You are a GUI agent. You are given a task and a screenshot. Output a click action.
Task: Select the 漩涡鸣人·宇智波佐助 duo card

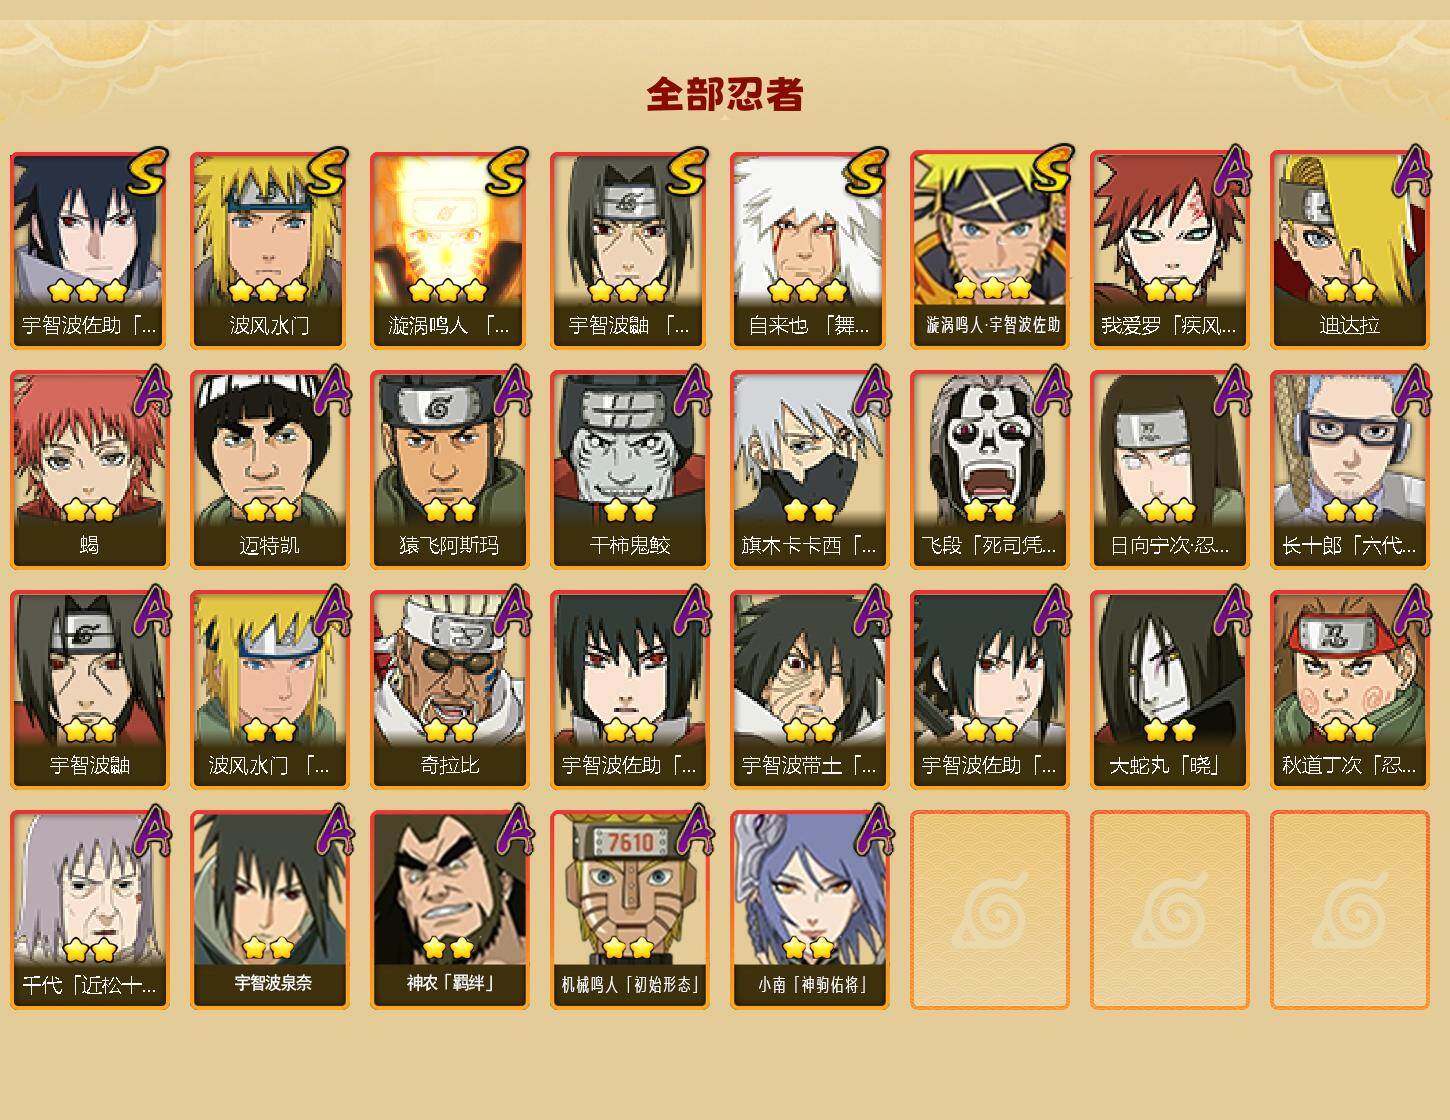989,250
